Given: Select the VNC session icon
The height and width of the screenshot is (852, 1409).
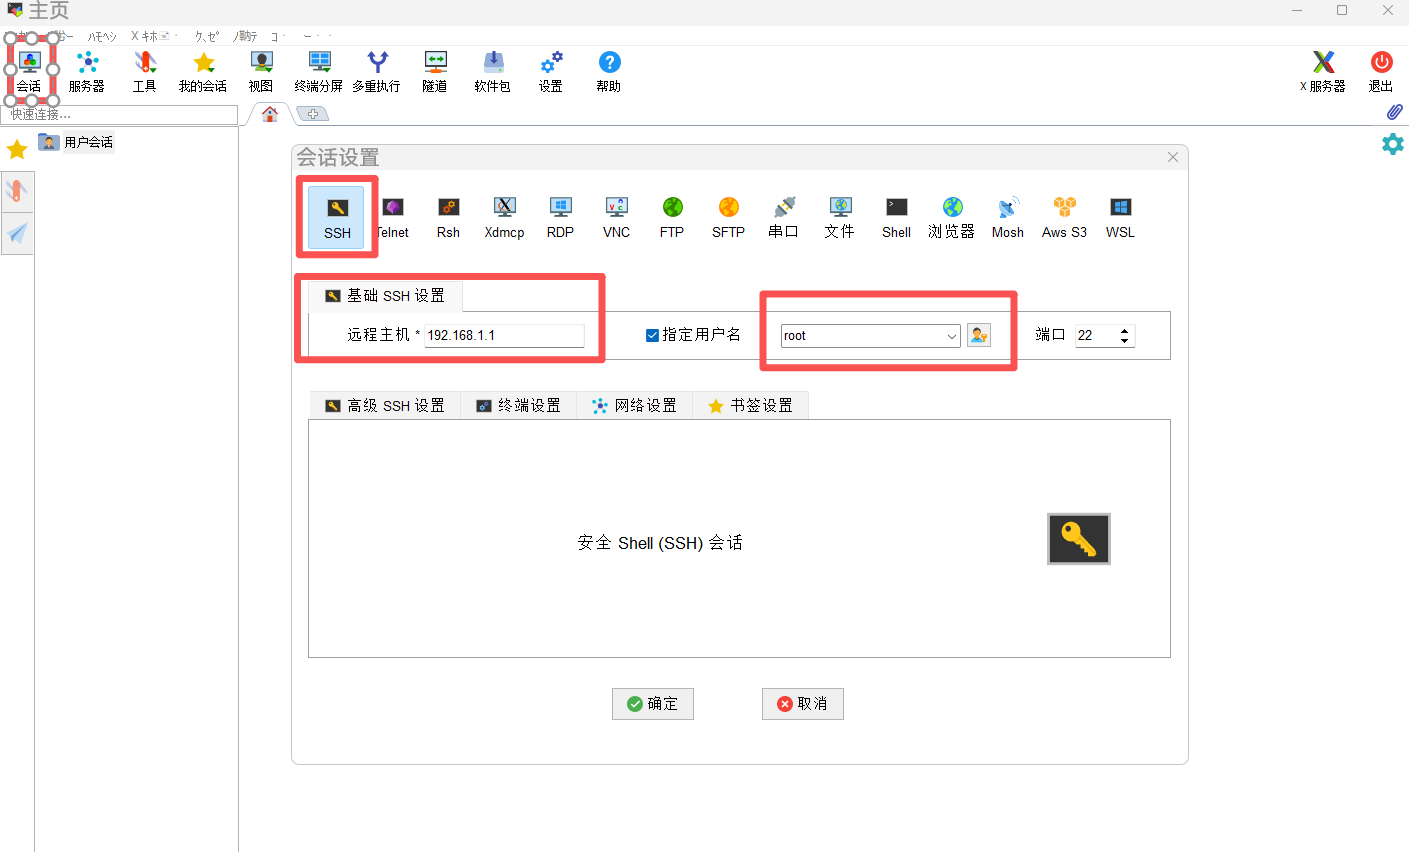Looking at the screenshot, I should pyautogui.click(x=616, y=217).
